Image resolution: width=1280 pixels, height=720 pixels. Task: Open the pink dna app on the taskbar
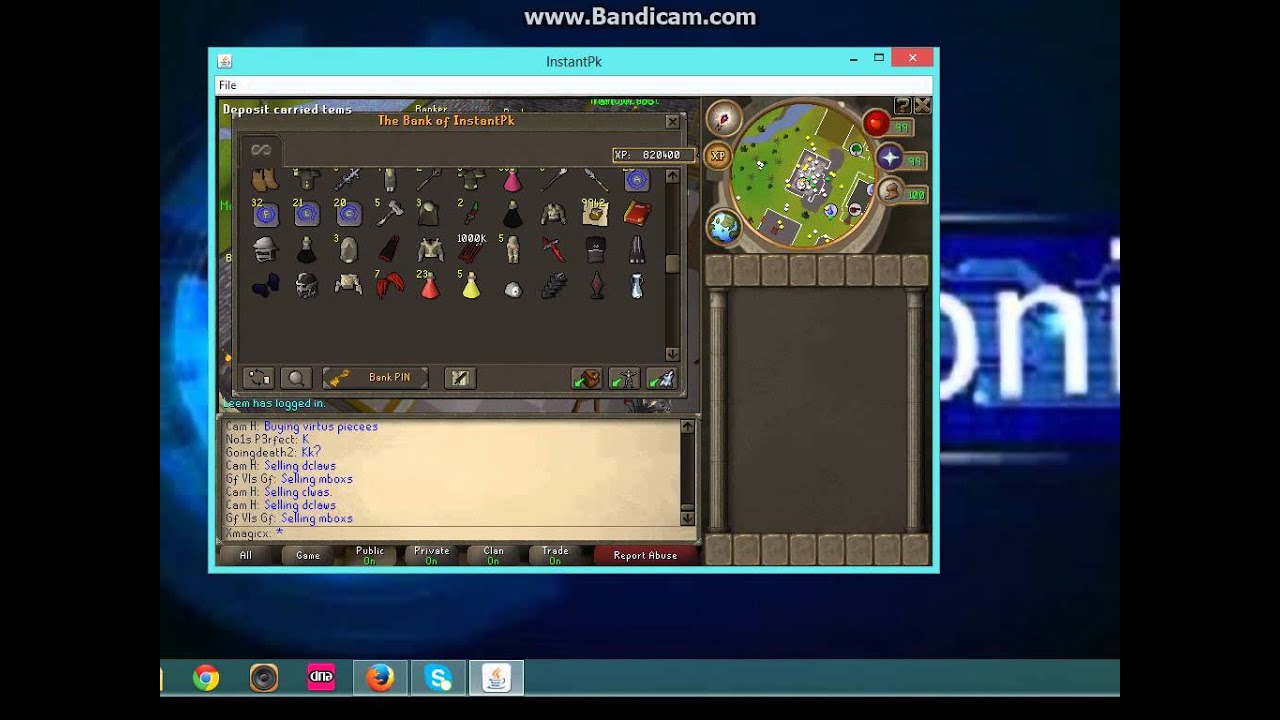[322, 679]
